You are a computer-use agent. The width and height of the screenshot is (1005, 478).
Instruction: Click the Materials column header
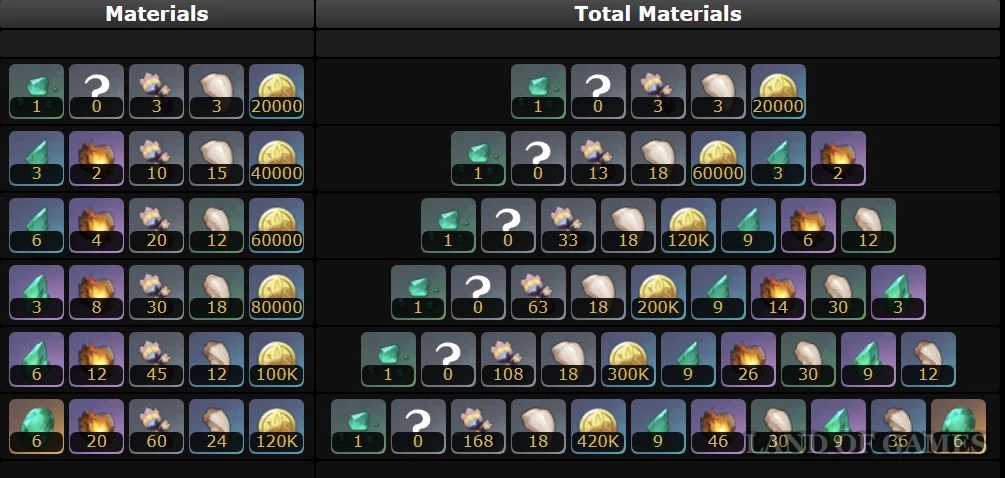coord(157,13)
